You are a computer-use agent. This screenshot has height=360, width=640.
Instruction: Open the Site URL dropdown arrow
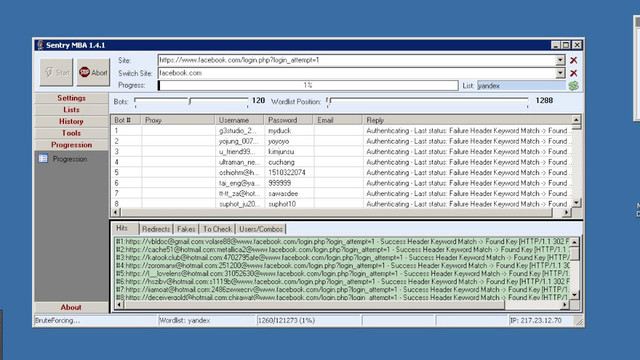(560, 60)
